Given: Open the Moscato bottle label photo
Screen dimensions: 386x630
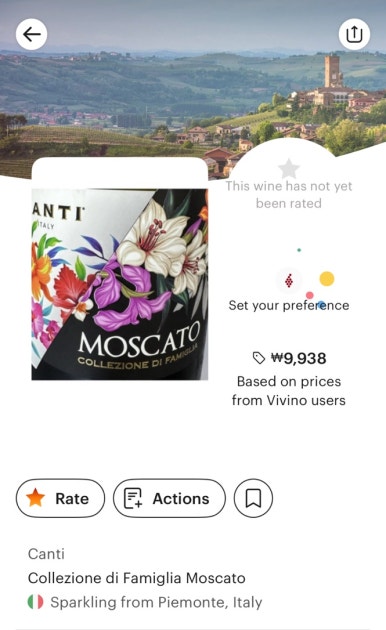Looking at the screenshot, I should 120,284.
